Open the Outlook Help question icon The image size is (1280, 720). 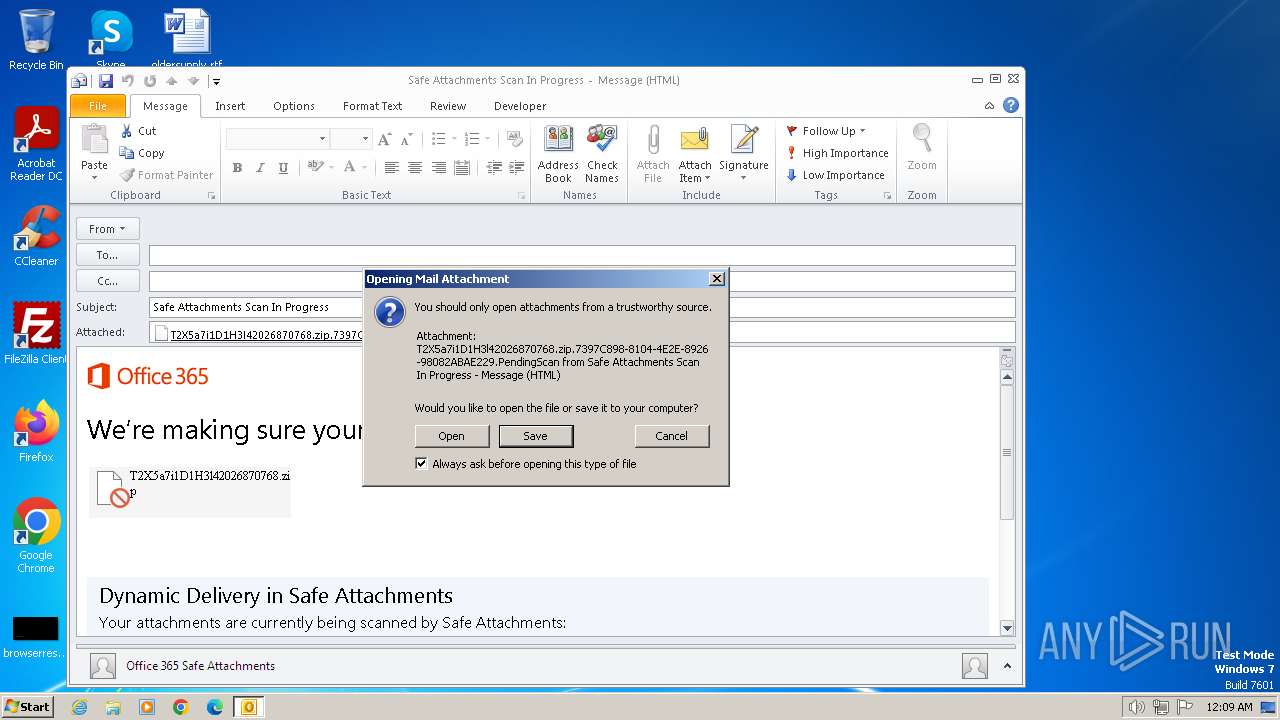click(x=1011, y=105)
